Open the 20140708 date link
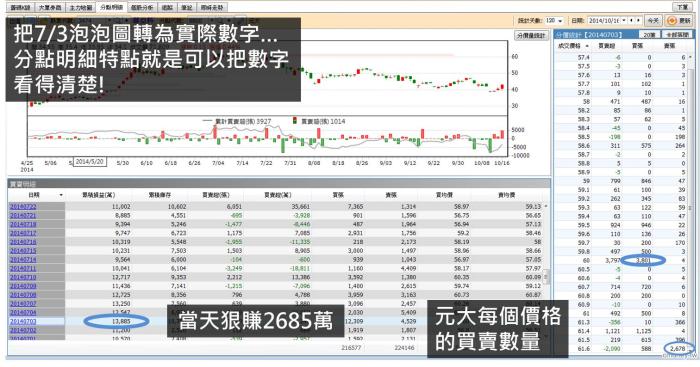 coord(23,295)
